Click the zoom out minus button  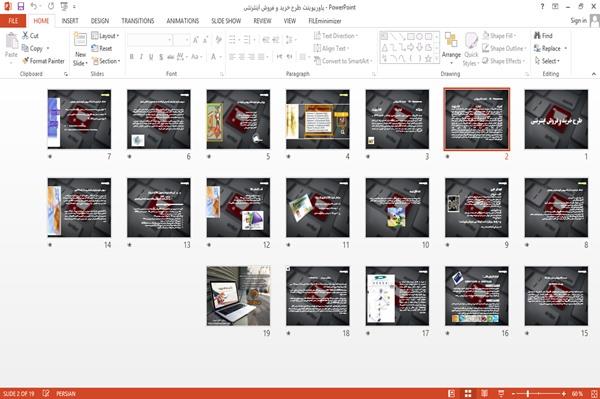(514, 393)
